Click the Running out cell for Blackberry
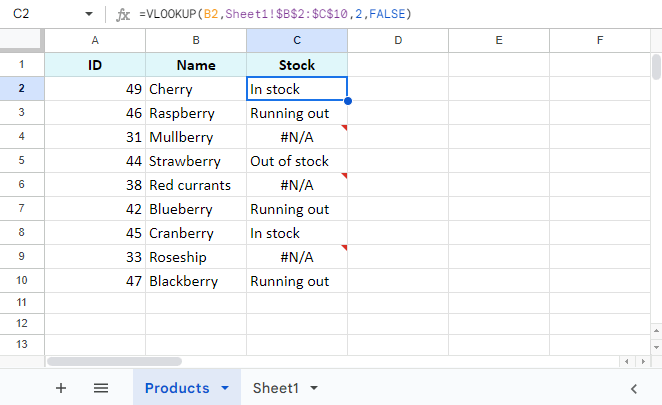The height and width of the screenshot is (405, 662). 297,281
